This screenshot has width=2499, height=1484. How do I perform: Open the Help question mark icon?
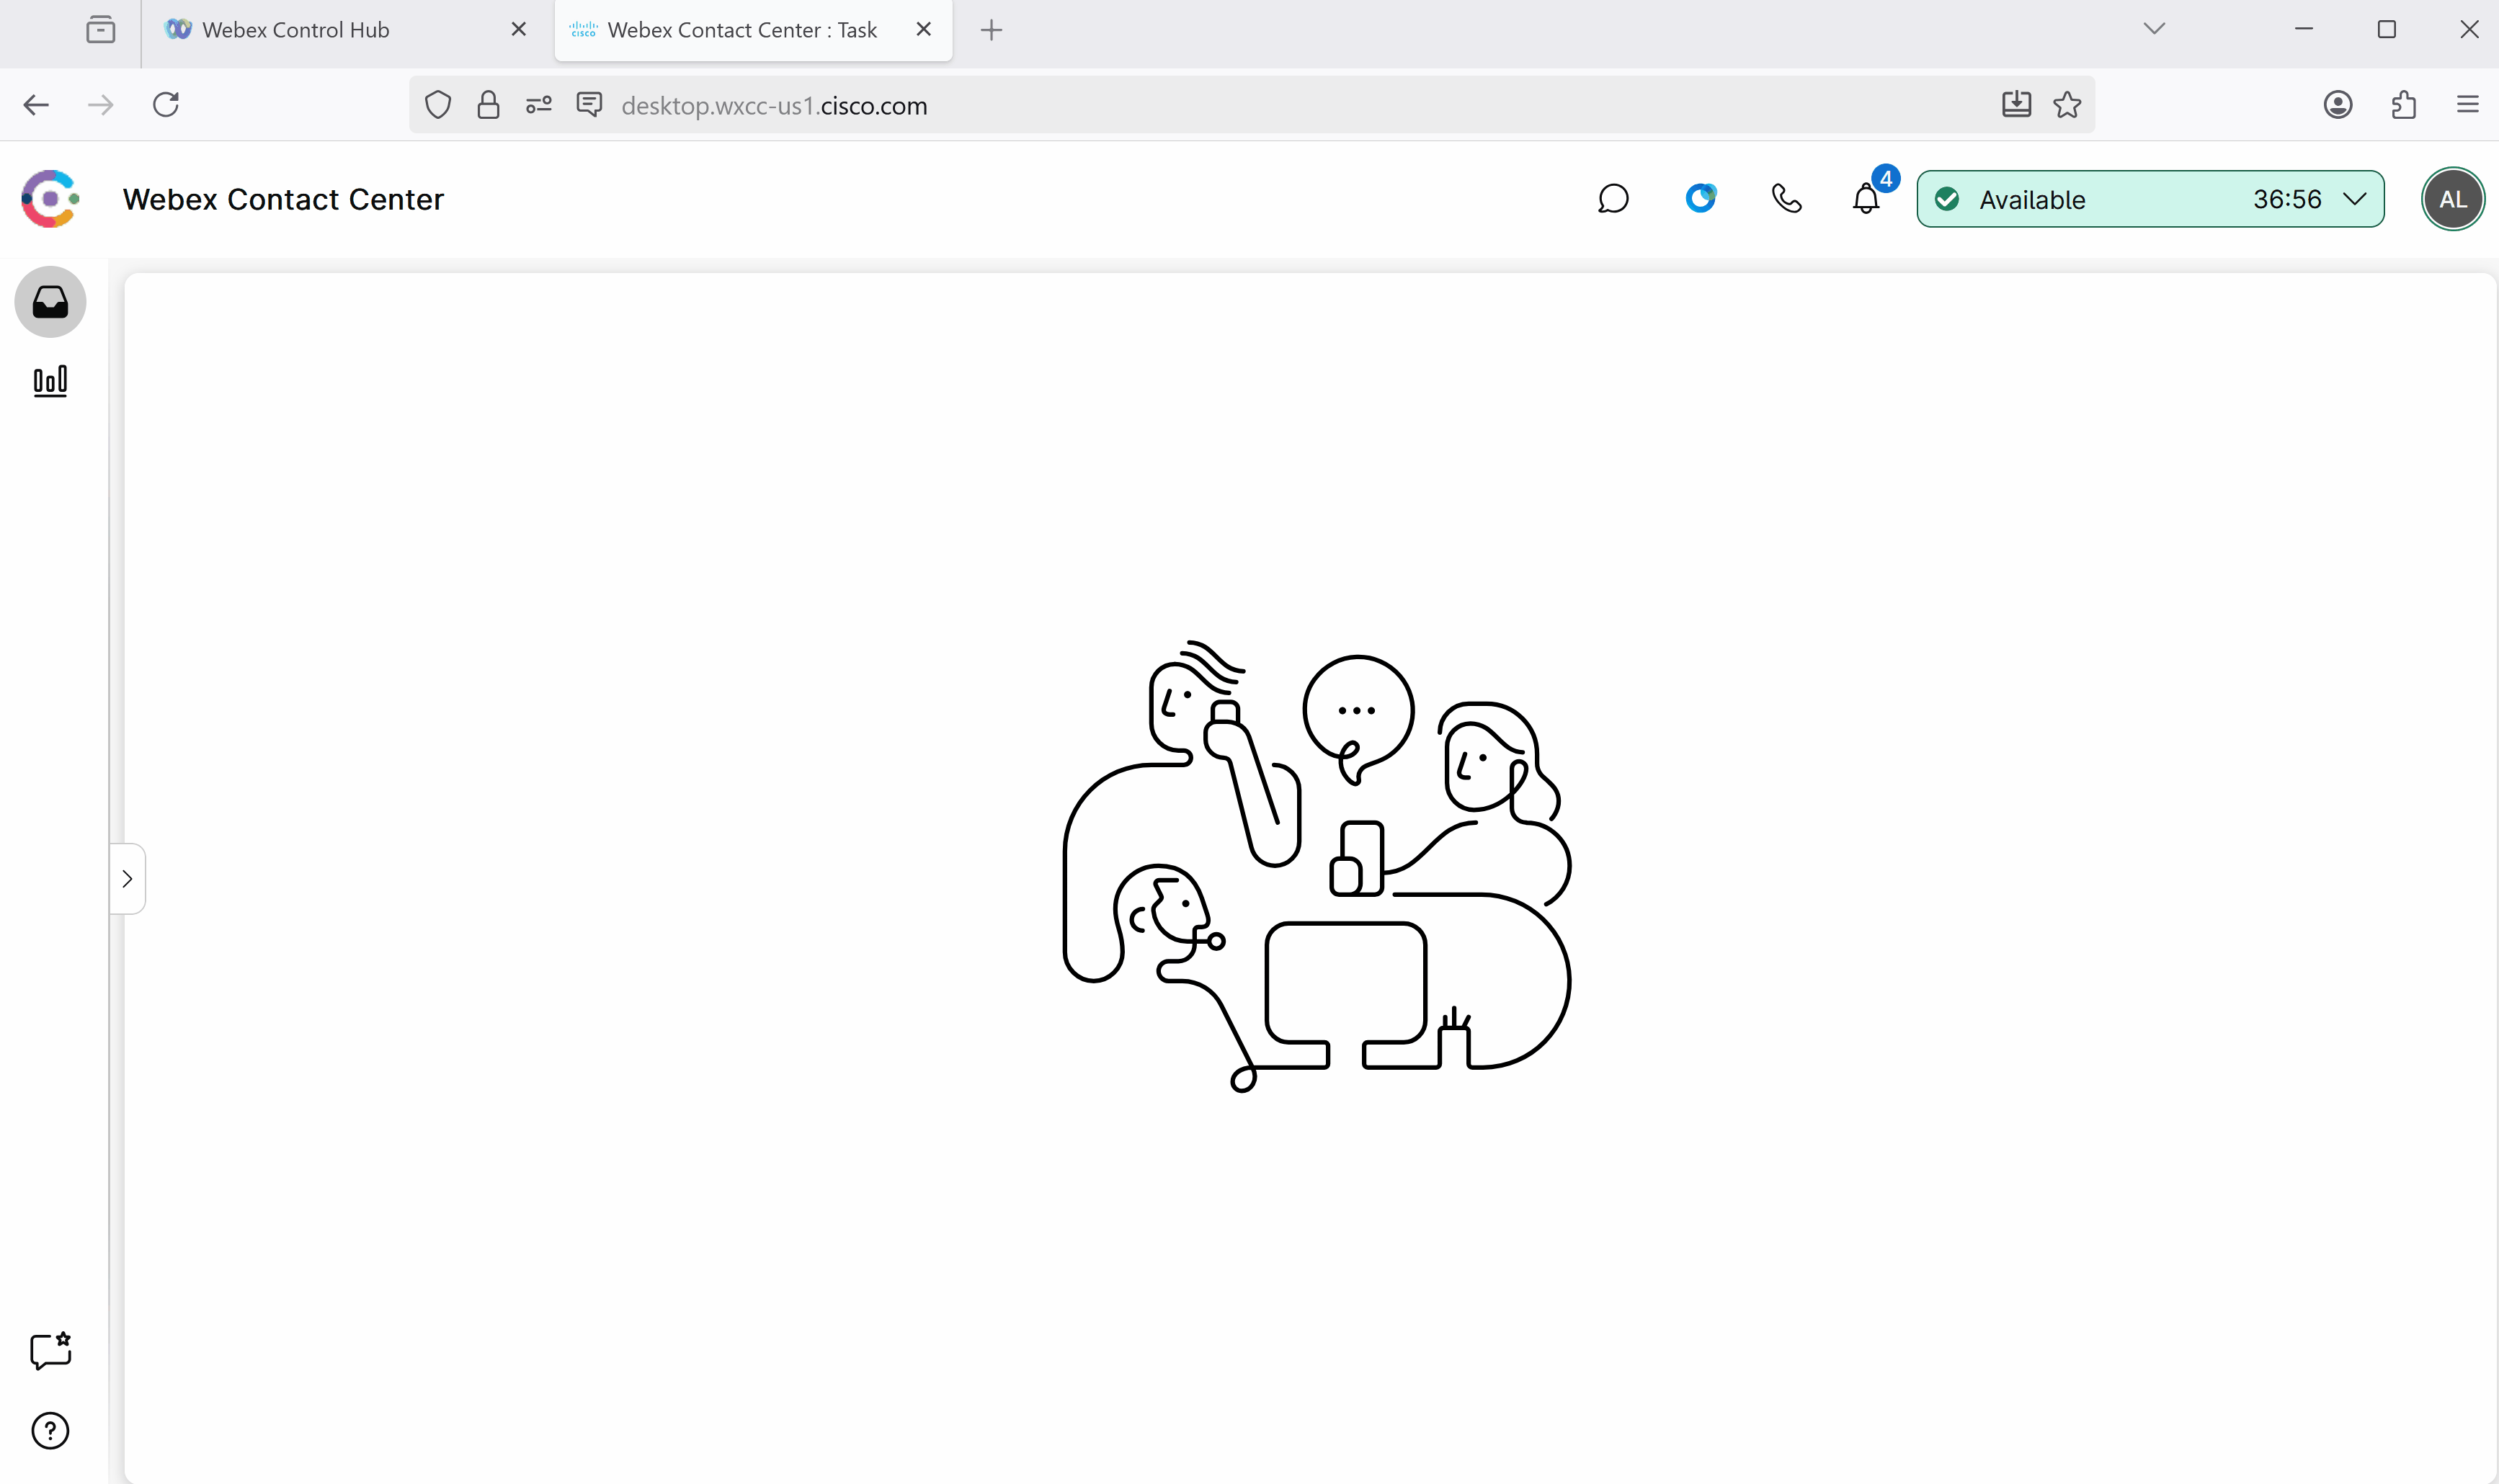point(50,1431)
